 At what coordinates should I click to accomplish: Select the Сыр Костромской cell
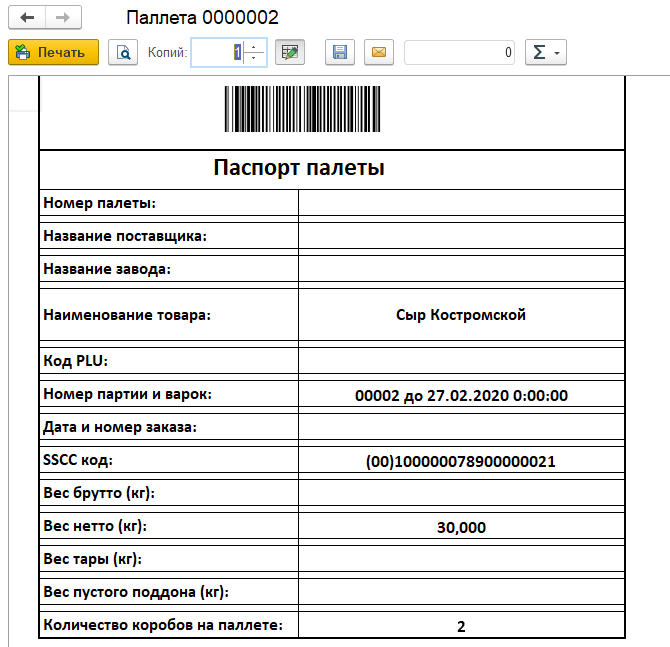click(461, 315)
